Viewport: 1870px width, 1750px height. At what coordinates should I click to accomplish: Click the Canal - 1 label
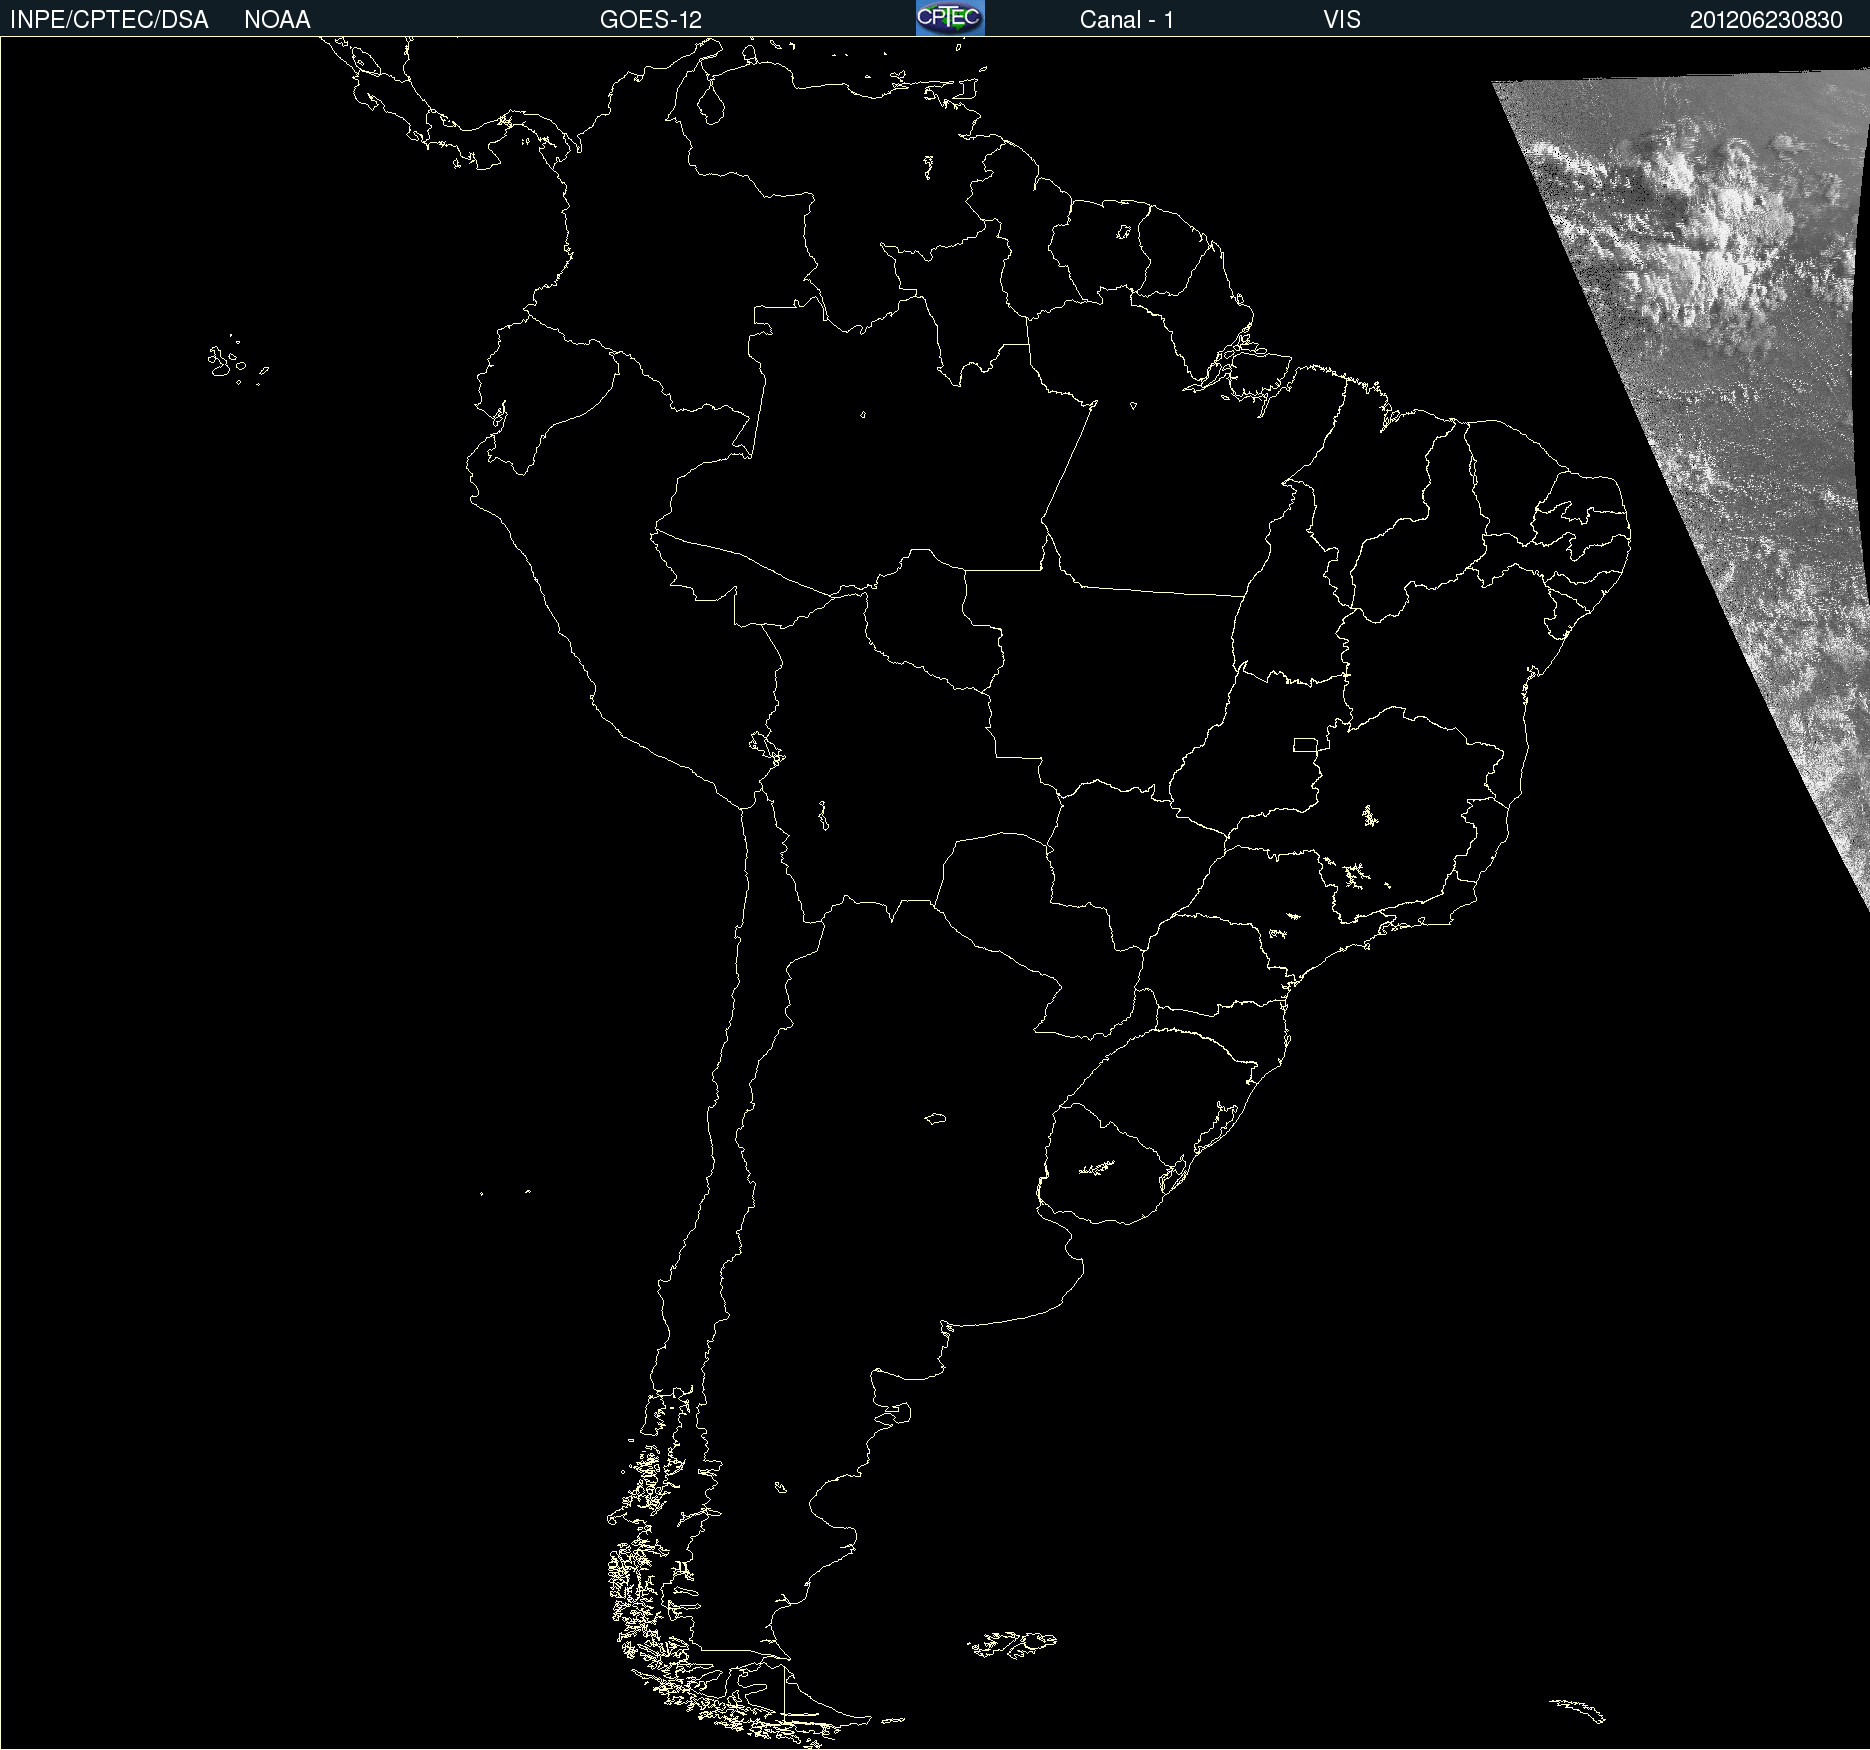point(1126,20)
